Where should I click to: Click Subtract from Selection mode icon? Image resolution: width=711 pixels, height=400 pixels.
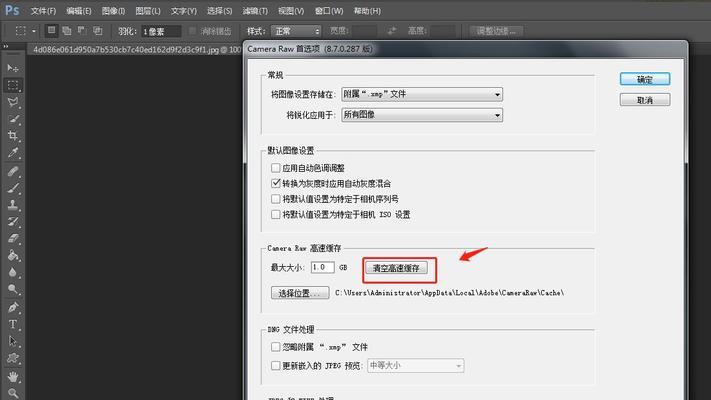tap(82, 31)
